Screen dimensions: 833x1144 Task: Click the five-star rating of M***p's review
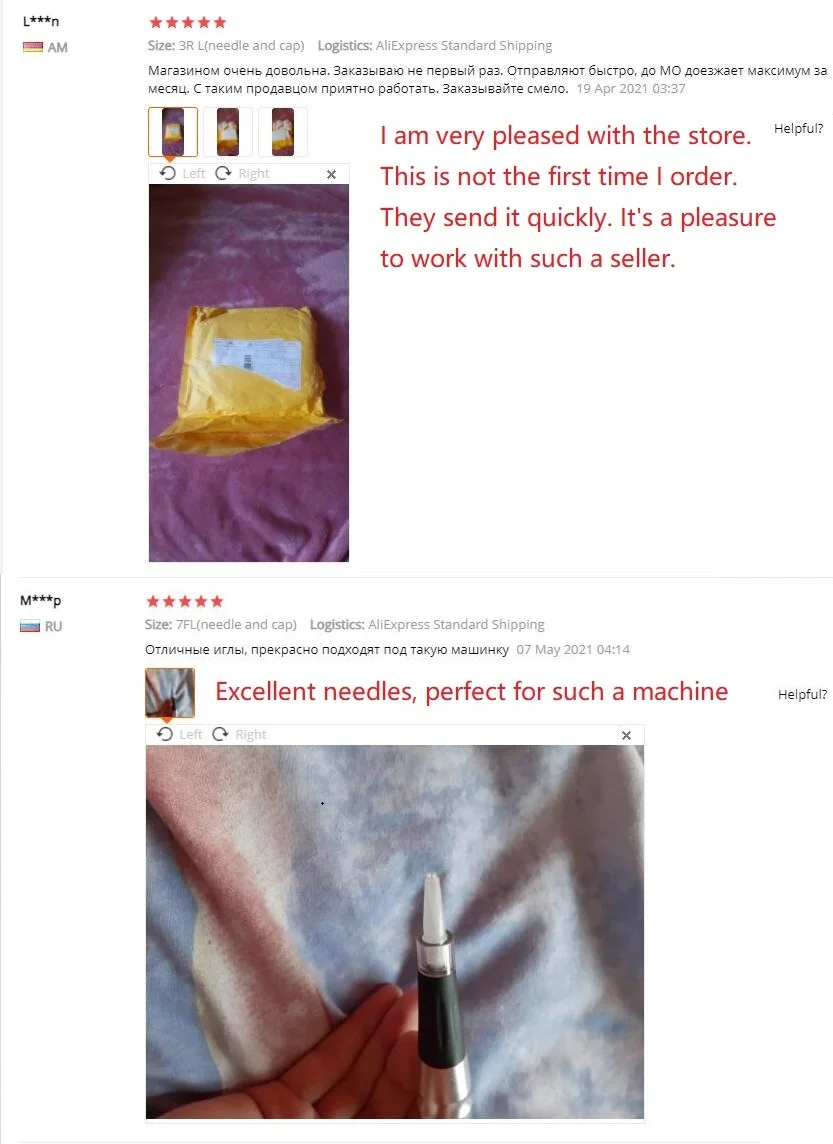point(185,601)
